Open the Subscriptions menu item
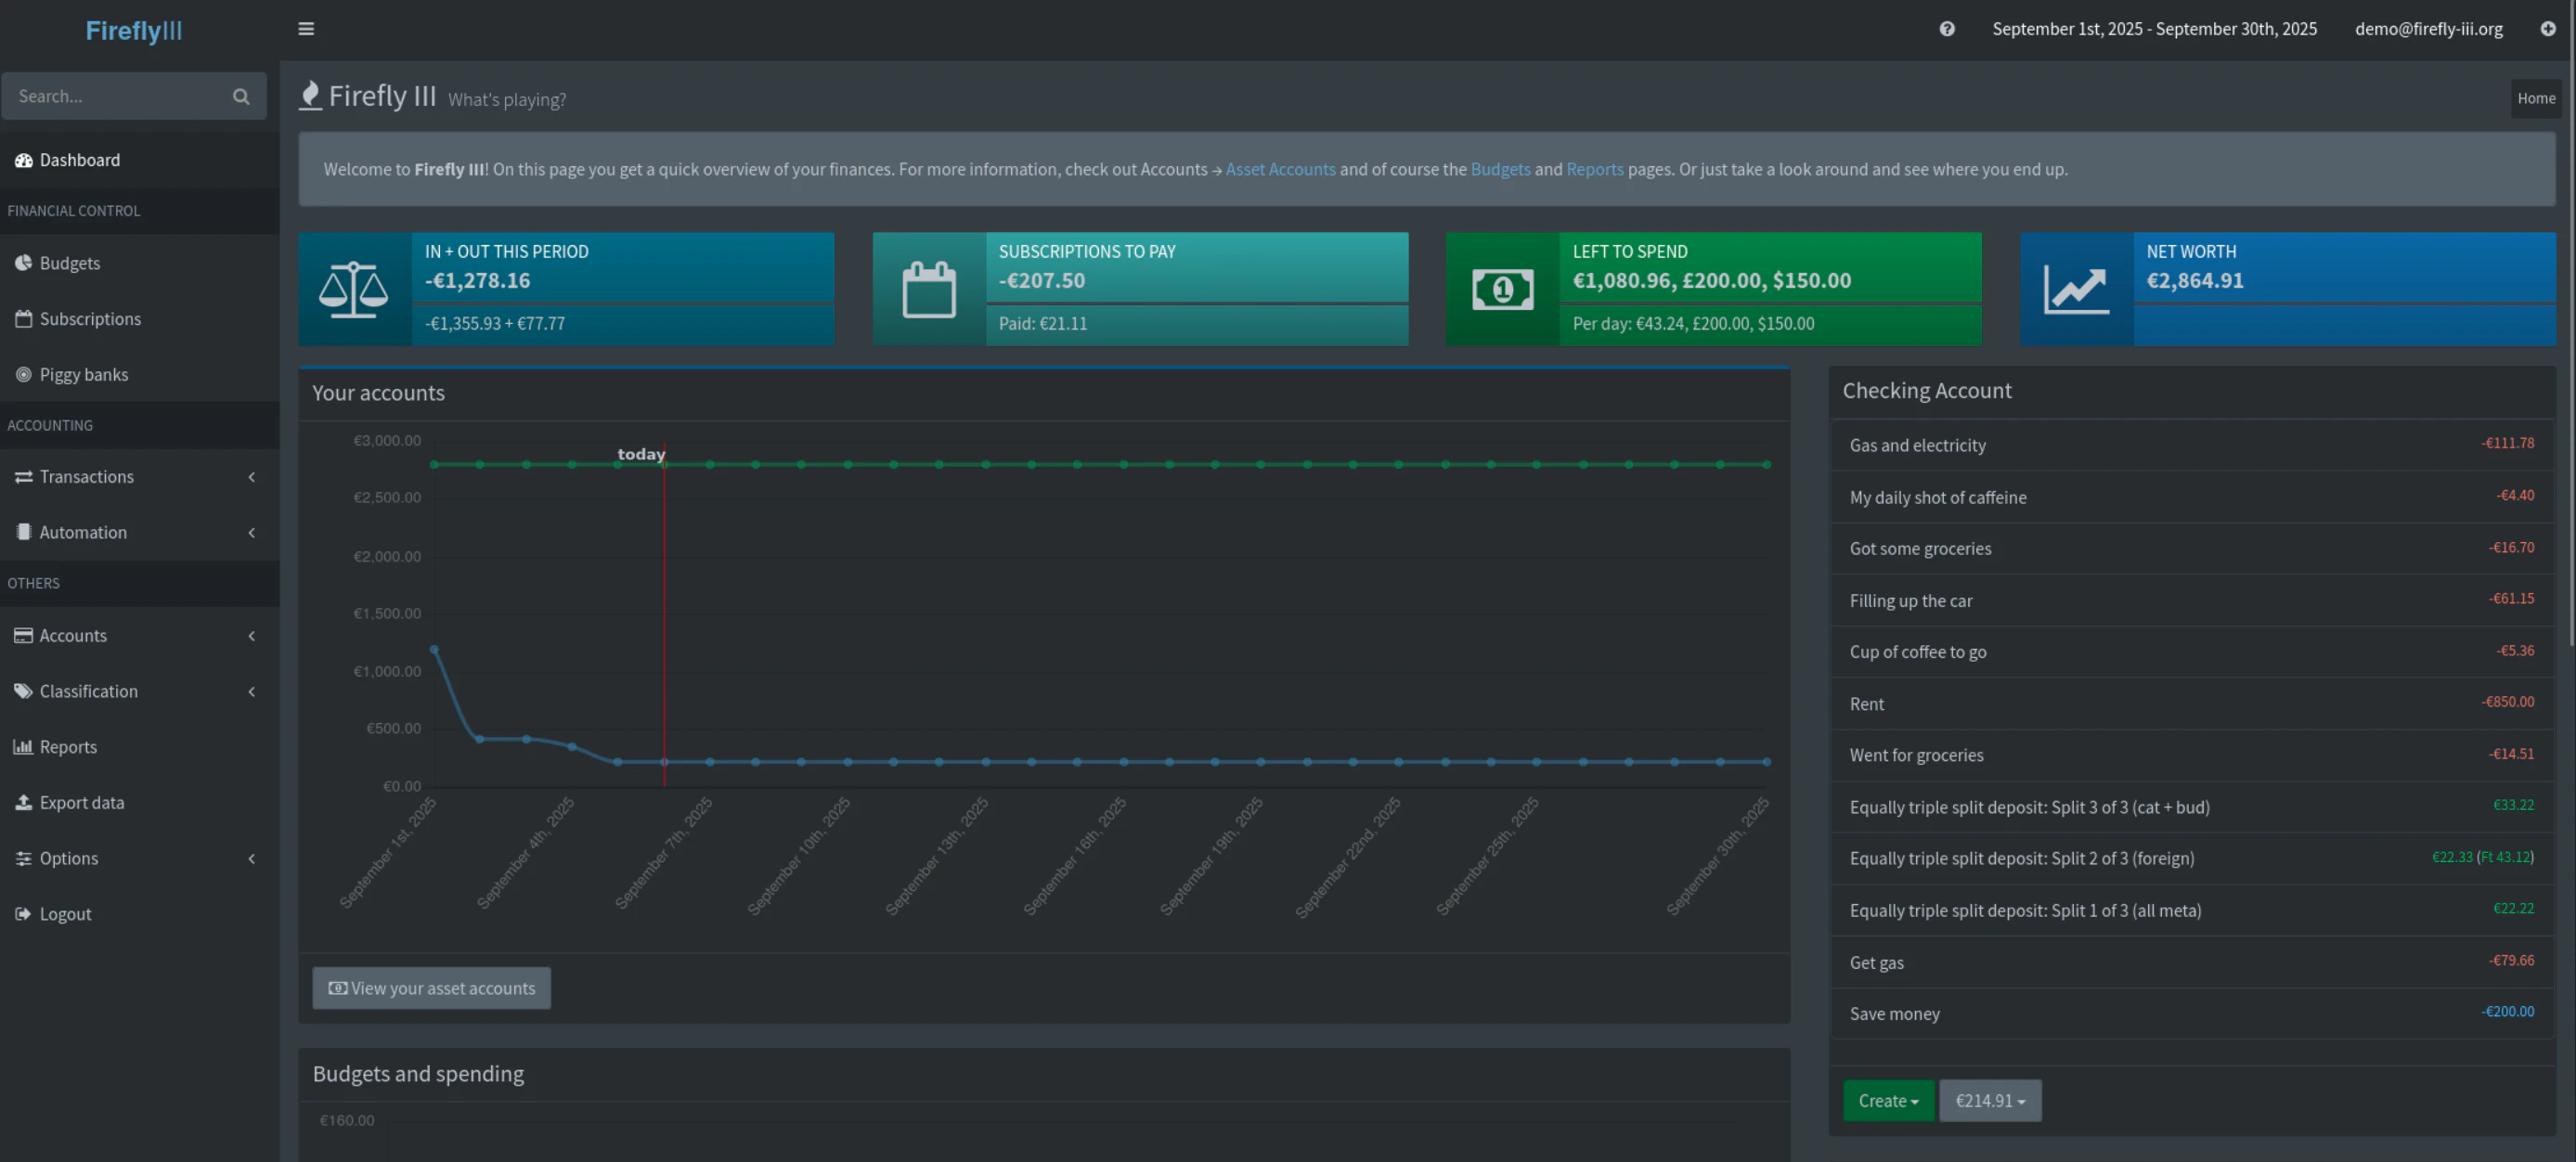Screen dimensions: 2576x1162 click(140, 319)
